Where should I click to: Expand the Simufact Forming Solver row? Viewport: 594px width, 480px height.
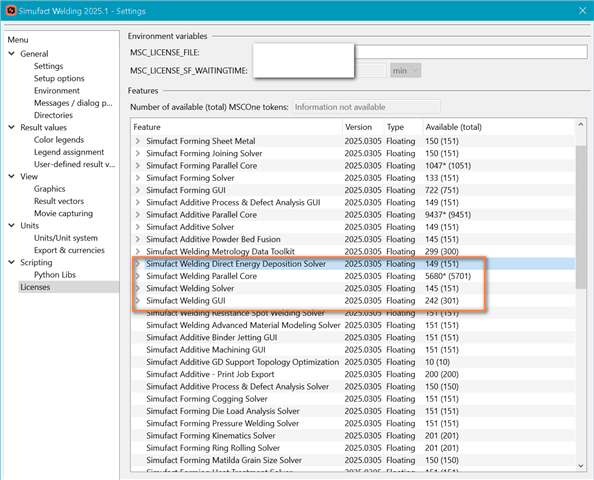138,178
